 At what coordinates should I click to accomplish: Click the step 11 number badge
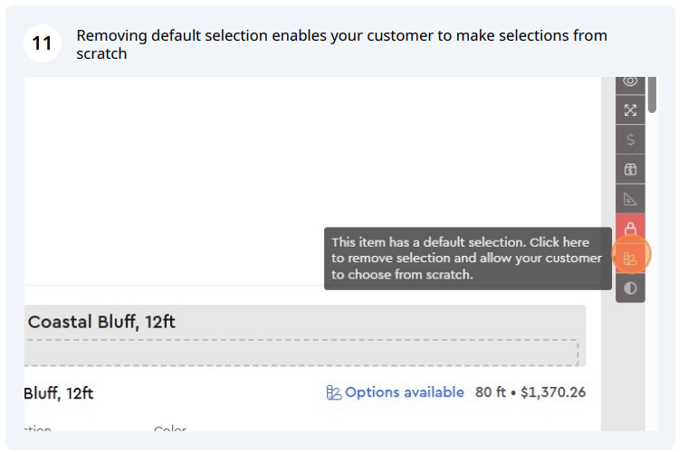click(x=42, y=43)
